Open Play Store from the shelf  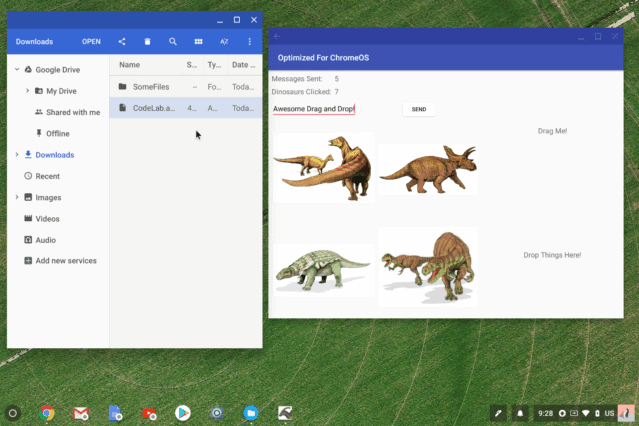183,412
